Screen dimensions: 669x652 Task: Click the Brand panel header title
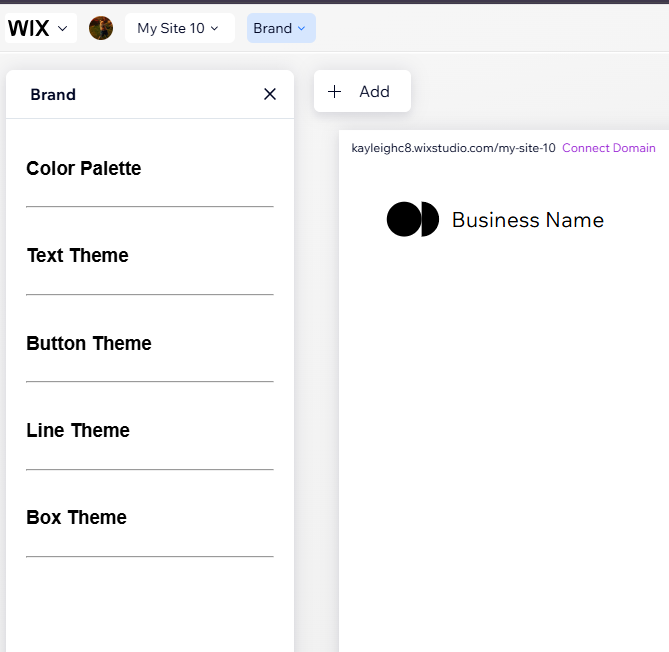coord(53,95)
